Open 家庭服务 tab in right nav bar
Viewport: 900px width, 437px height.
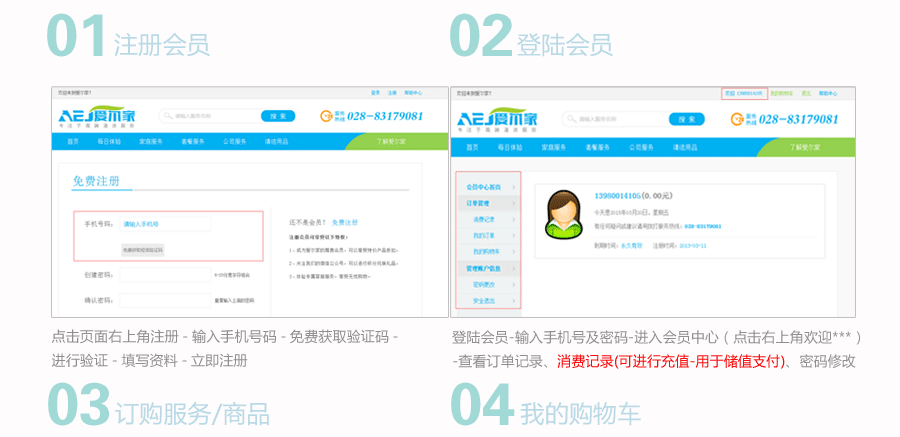pyautogui.click(x=555, y=147)
